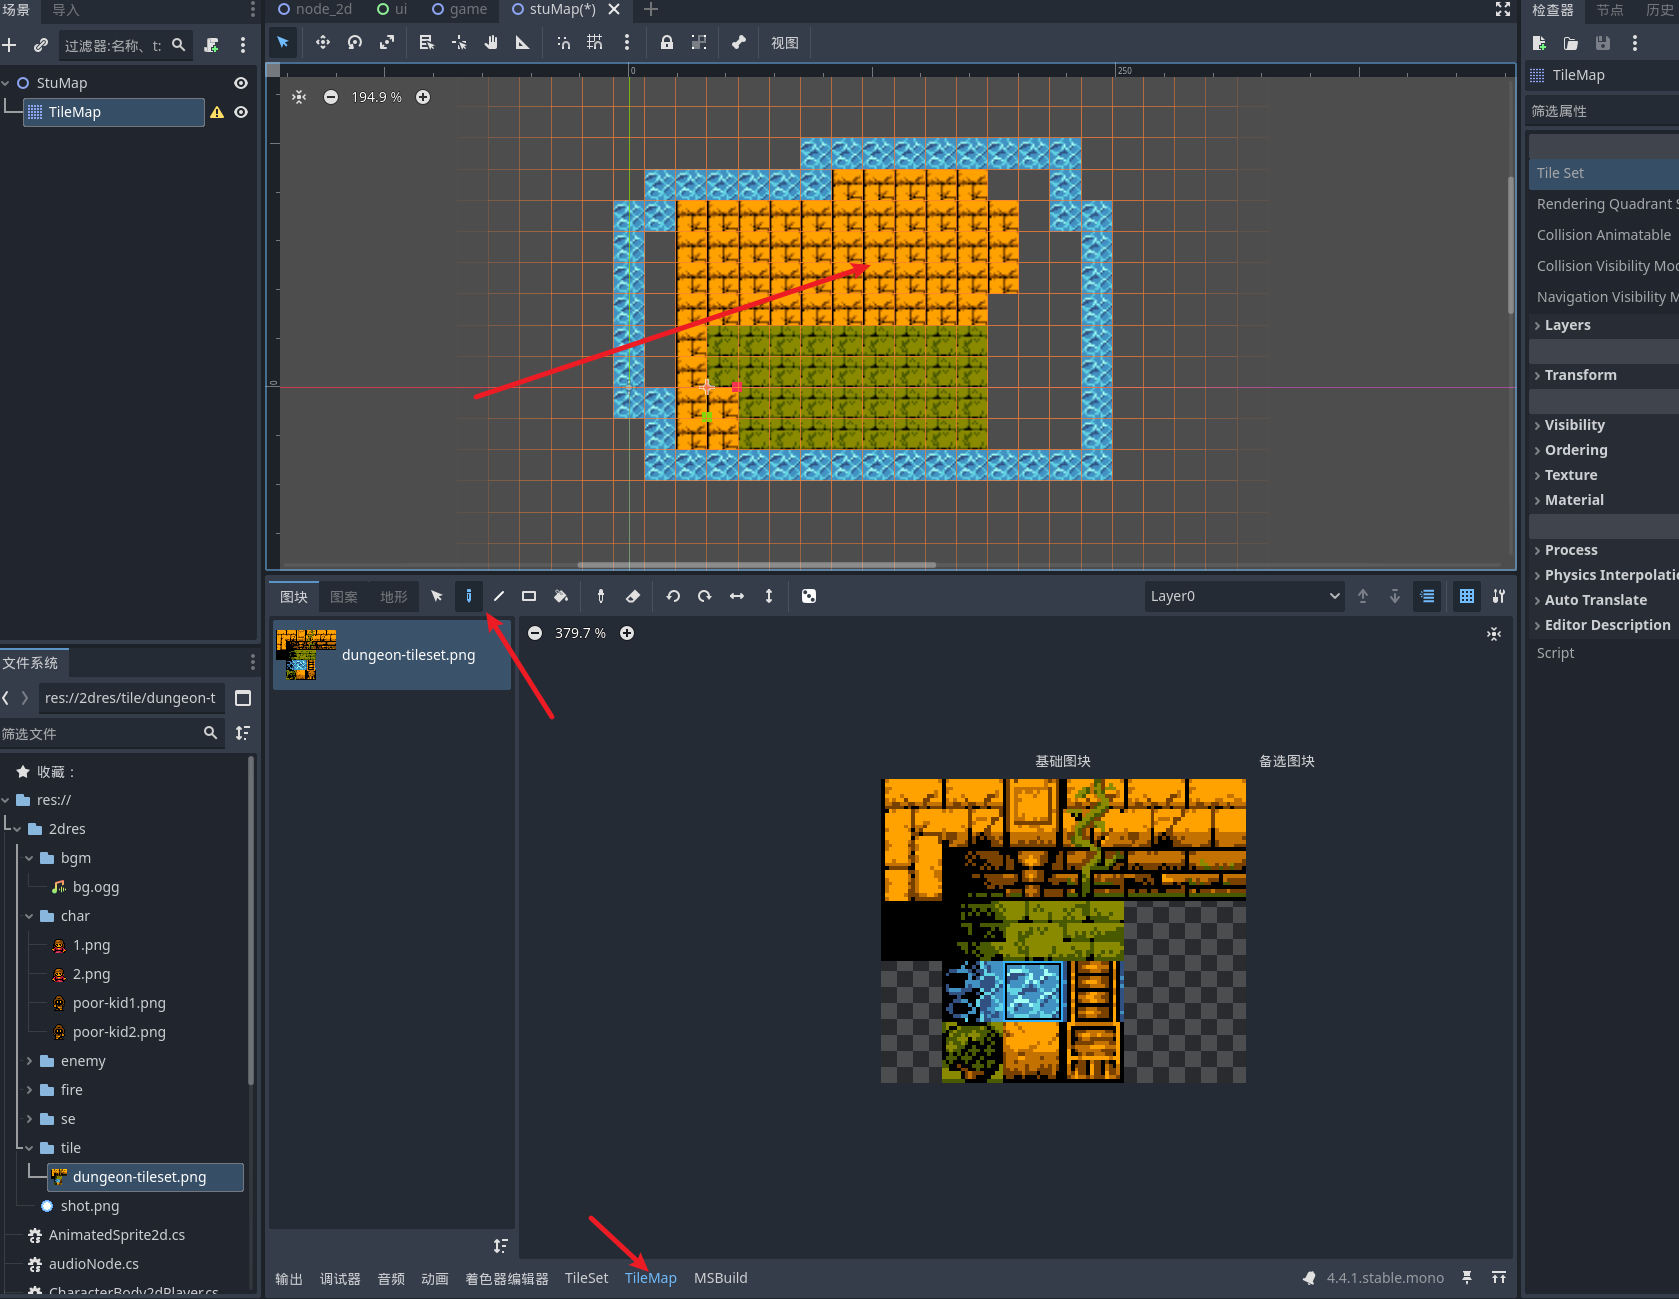Image resolution: width=1679 pixels, height=1299 pixels.
Task: Toggle random tile scatter dice
Action: [x=809, y=596]
